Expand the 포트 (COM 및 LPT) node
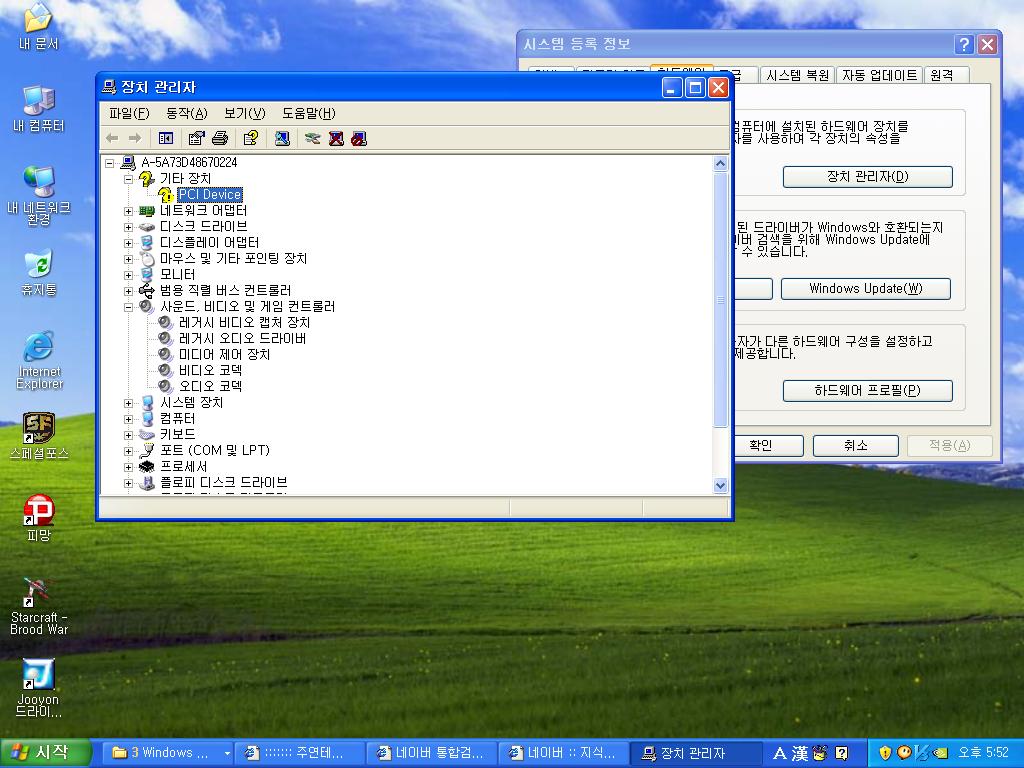This screenshot has width=1024, height=768. click(x=129, y=451)
